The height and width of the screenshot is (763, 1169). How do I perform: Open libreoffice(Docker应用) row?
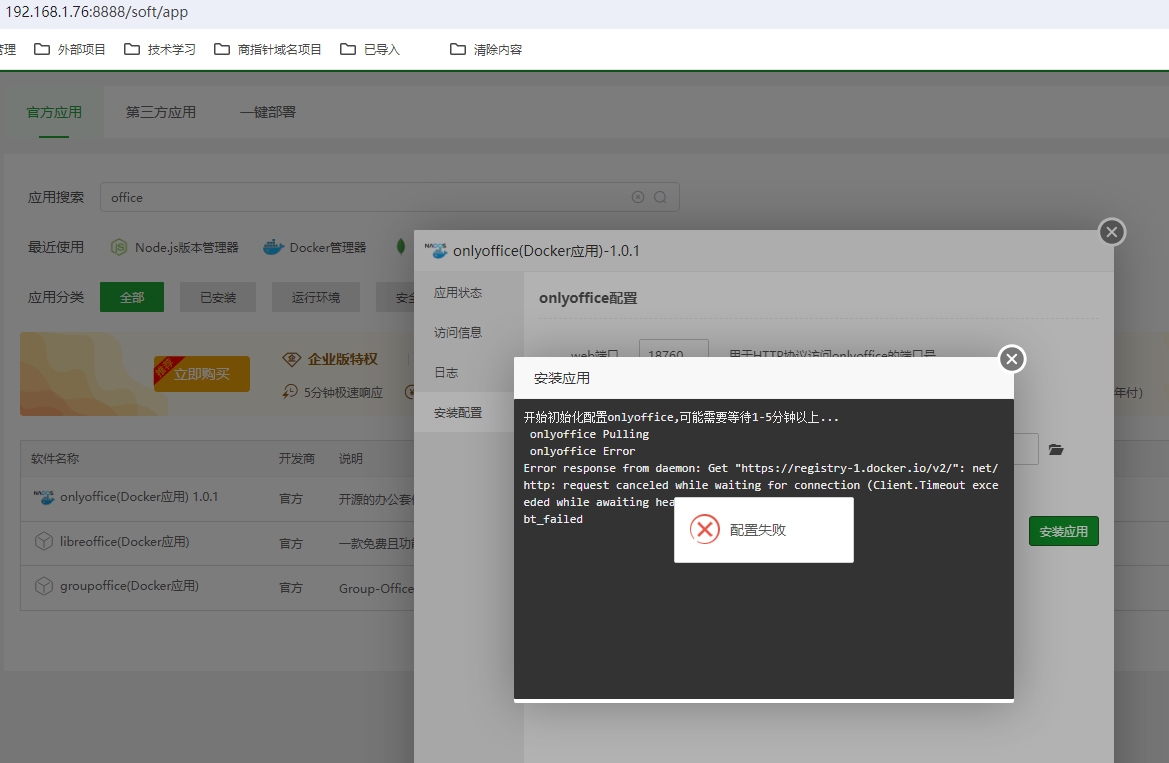coord(125,541)
